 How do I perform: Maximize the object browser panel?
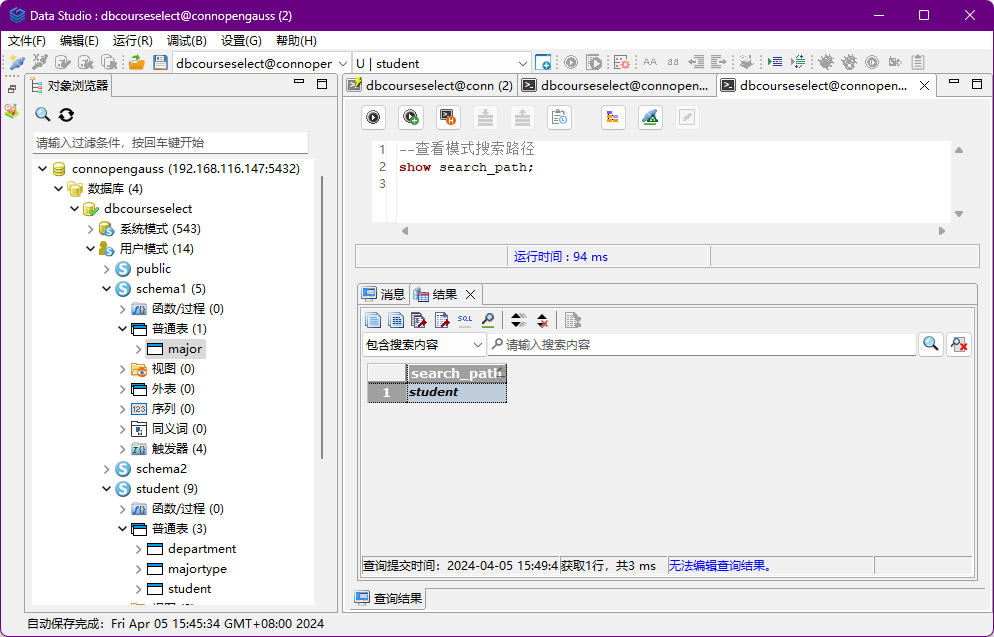[322, 84]
